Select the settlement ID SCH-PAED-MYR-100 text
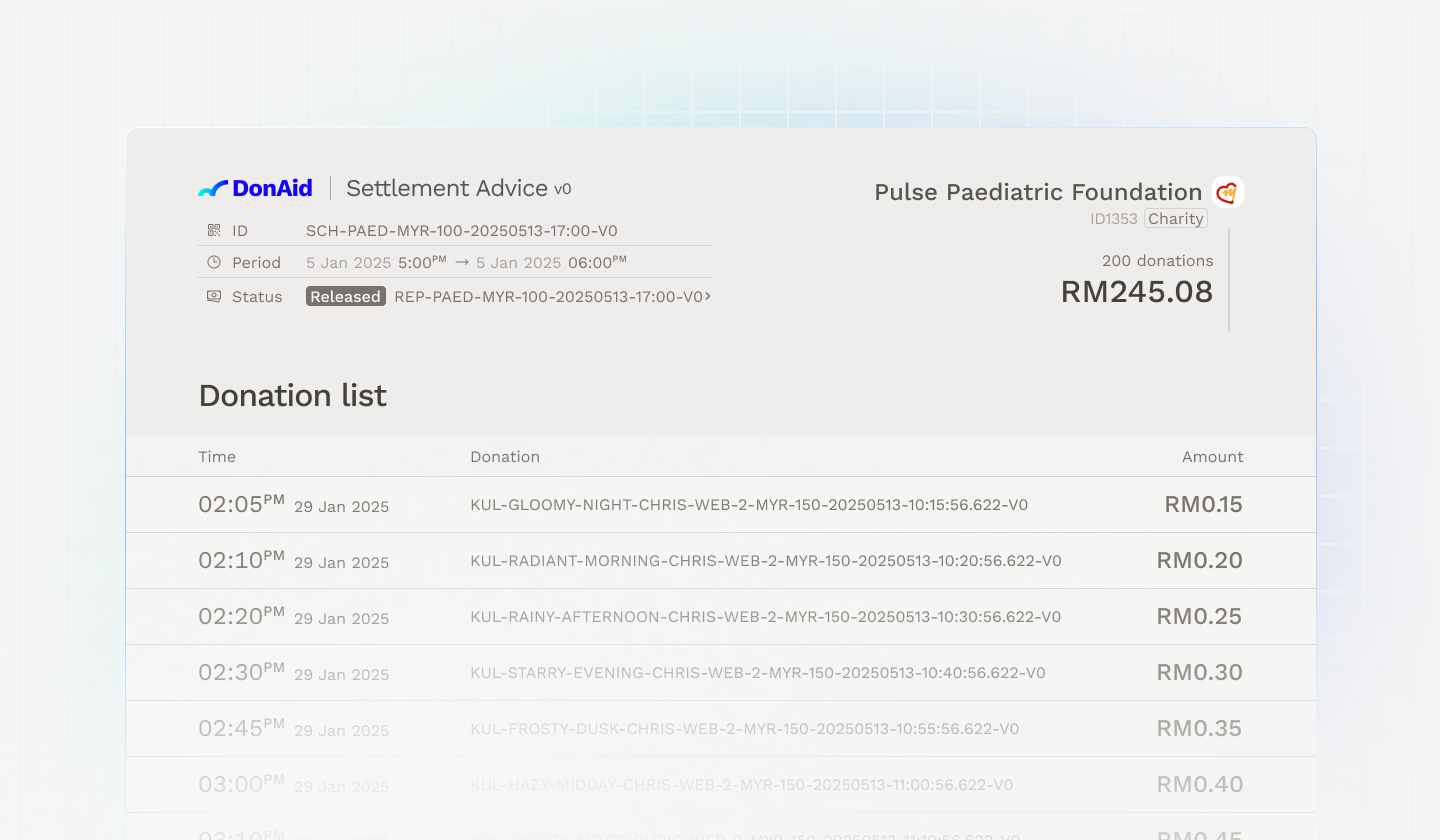This screenshot has height=840, width=1440. coord(461,231)
